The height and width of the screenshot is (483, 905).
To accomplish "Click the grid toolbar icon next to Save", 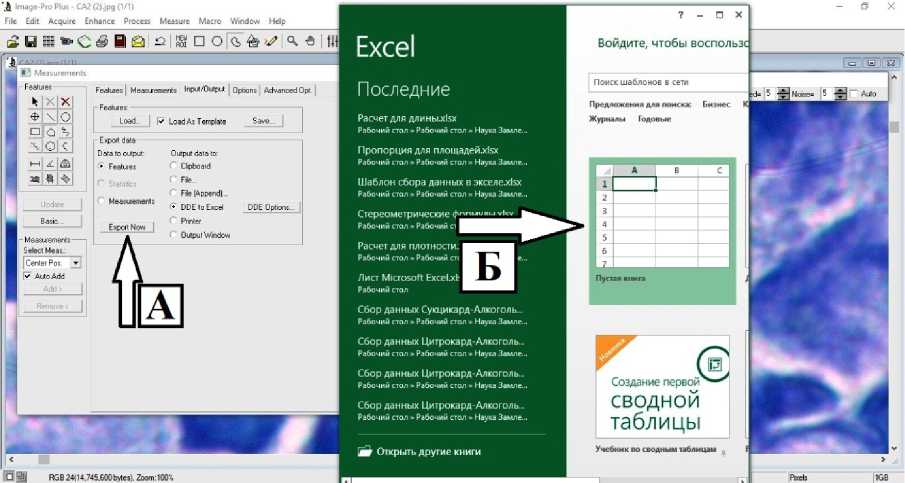I will tap(48, 41).
